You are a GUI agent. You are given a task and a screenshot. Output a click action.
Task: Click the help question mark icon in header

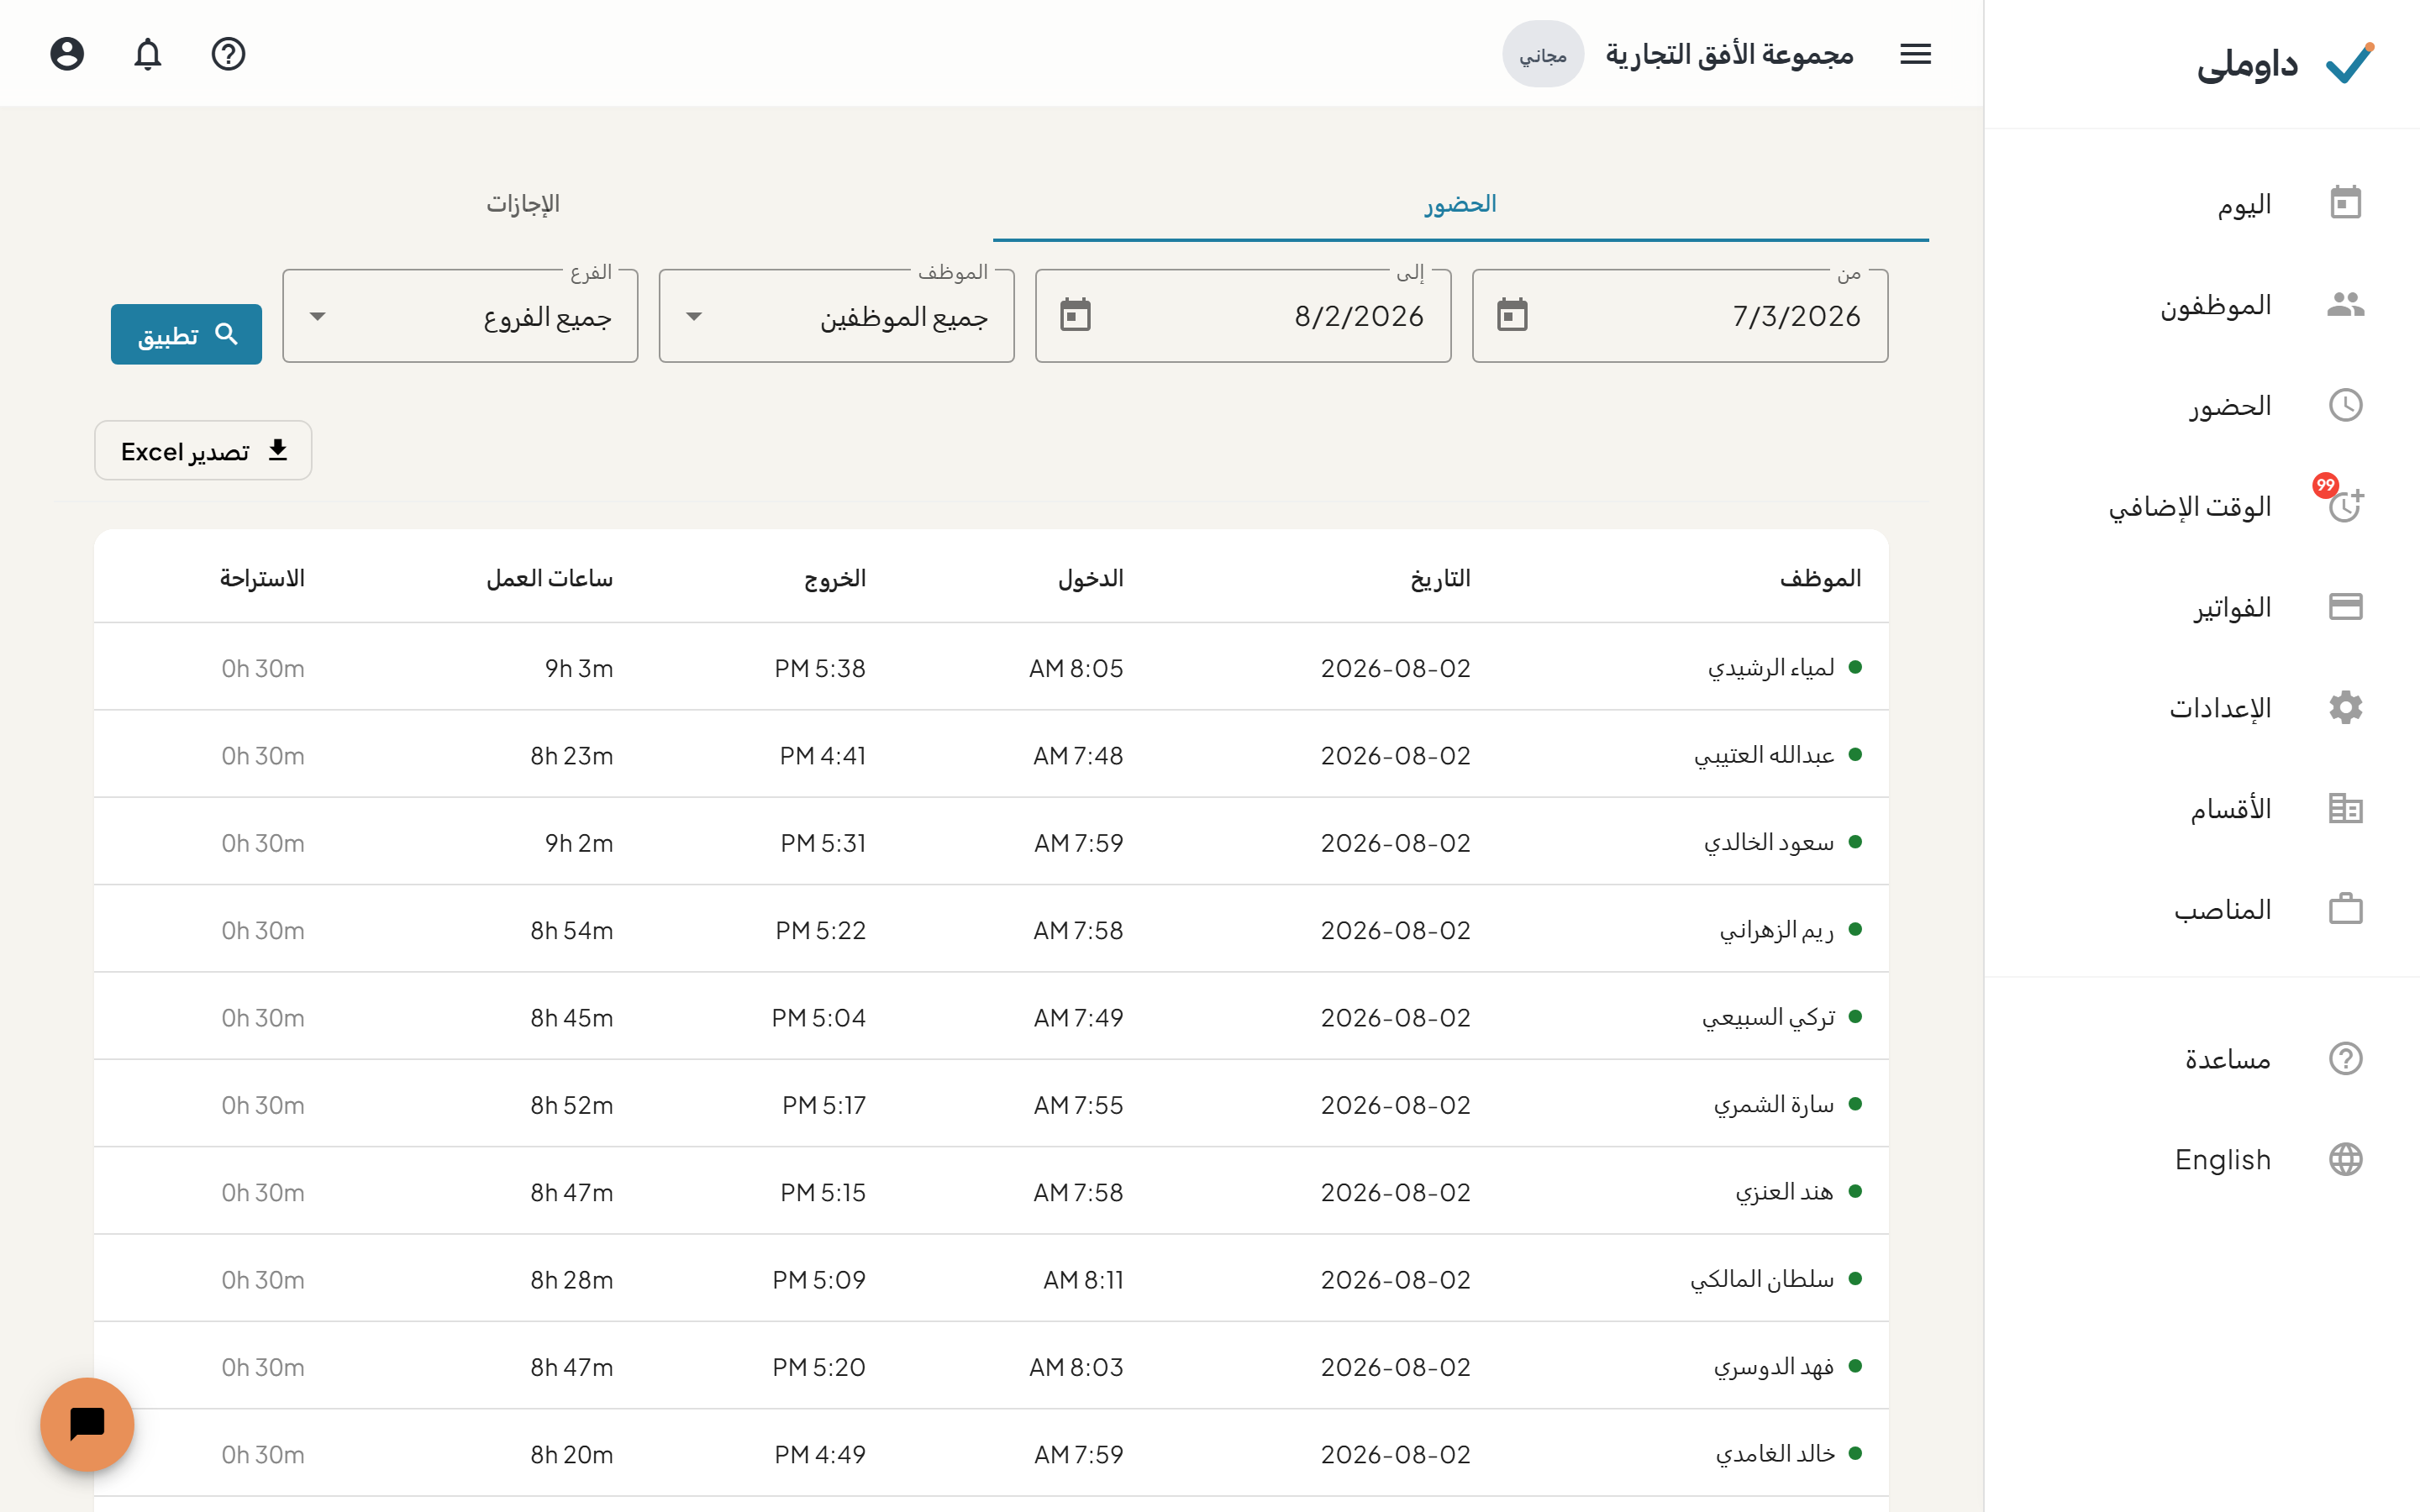[228, 54]
